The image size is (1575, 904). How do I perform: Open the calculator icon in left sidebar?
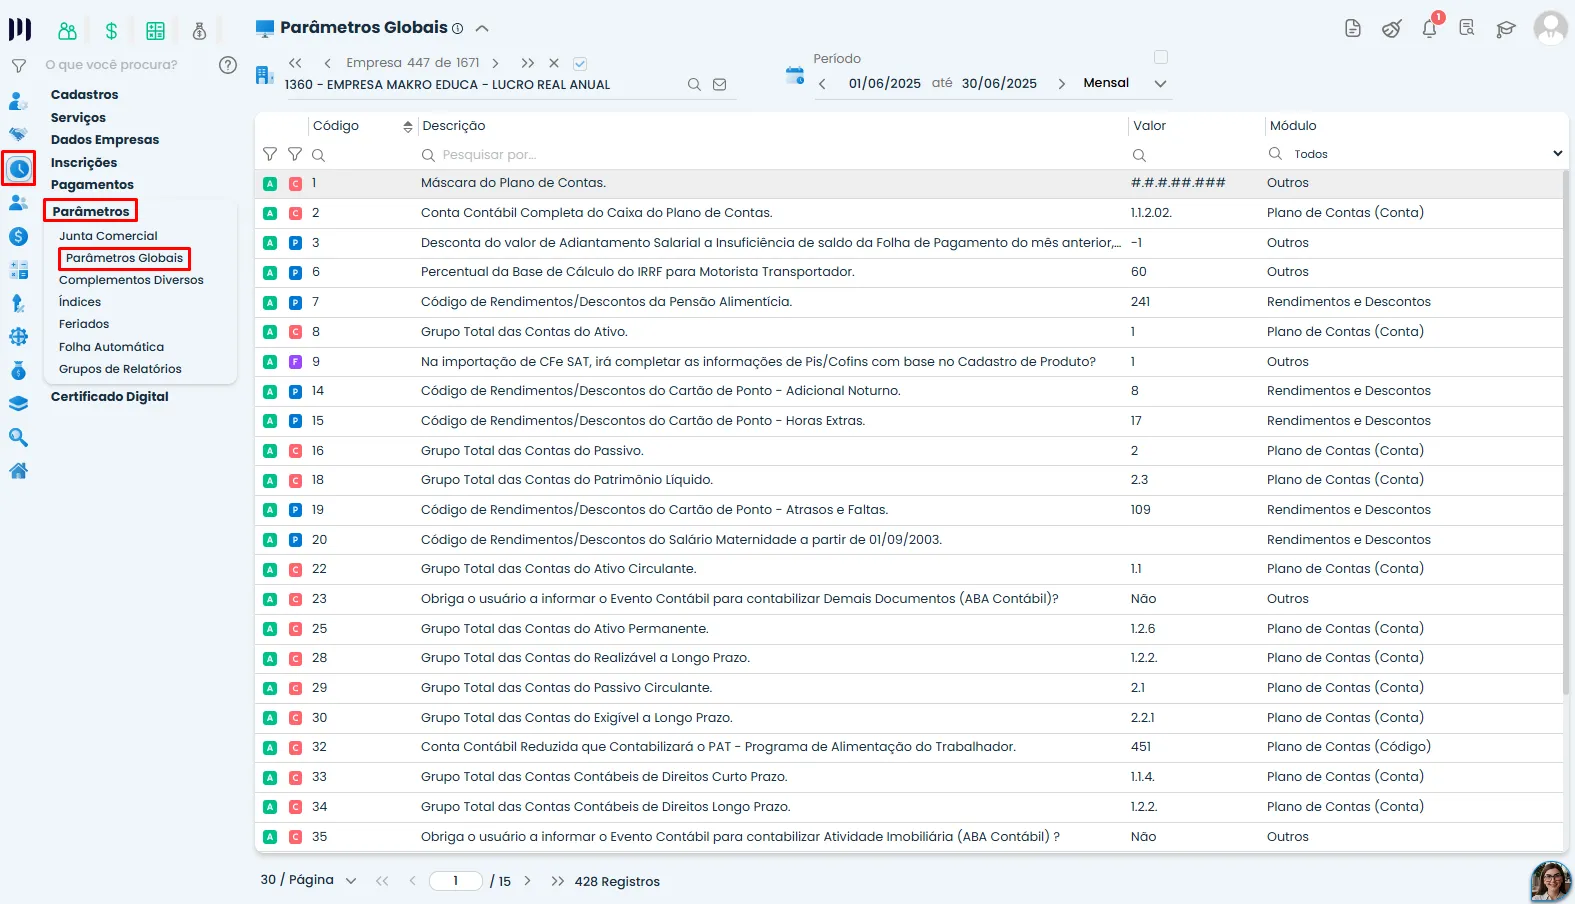(18, 270)
